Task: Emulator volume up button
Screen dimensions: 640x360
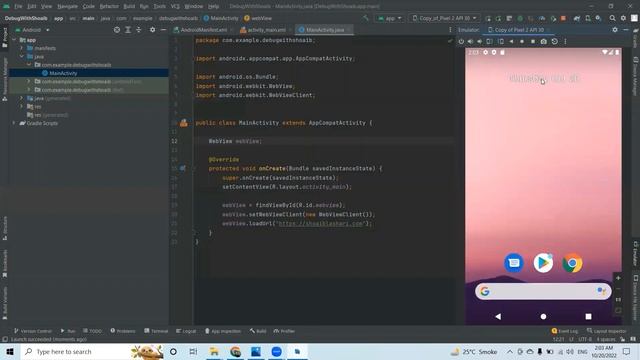Action: point(470,41)
